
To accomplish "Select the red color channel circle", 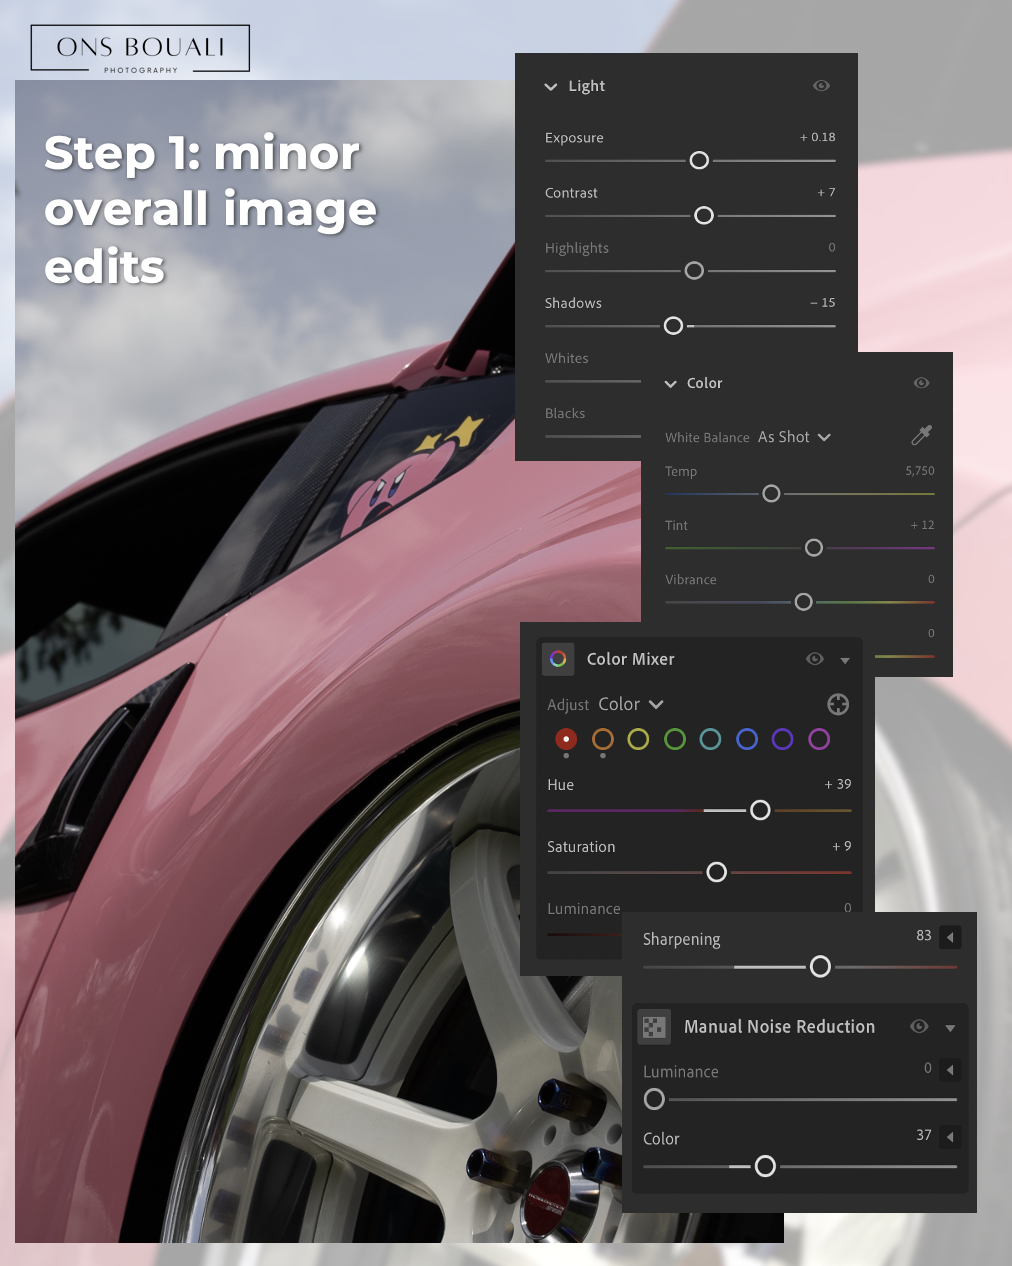I will (x=566, y=739).
